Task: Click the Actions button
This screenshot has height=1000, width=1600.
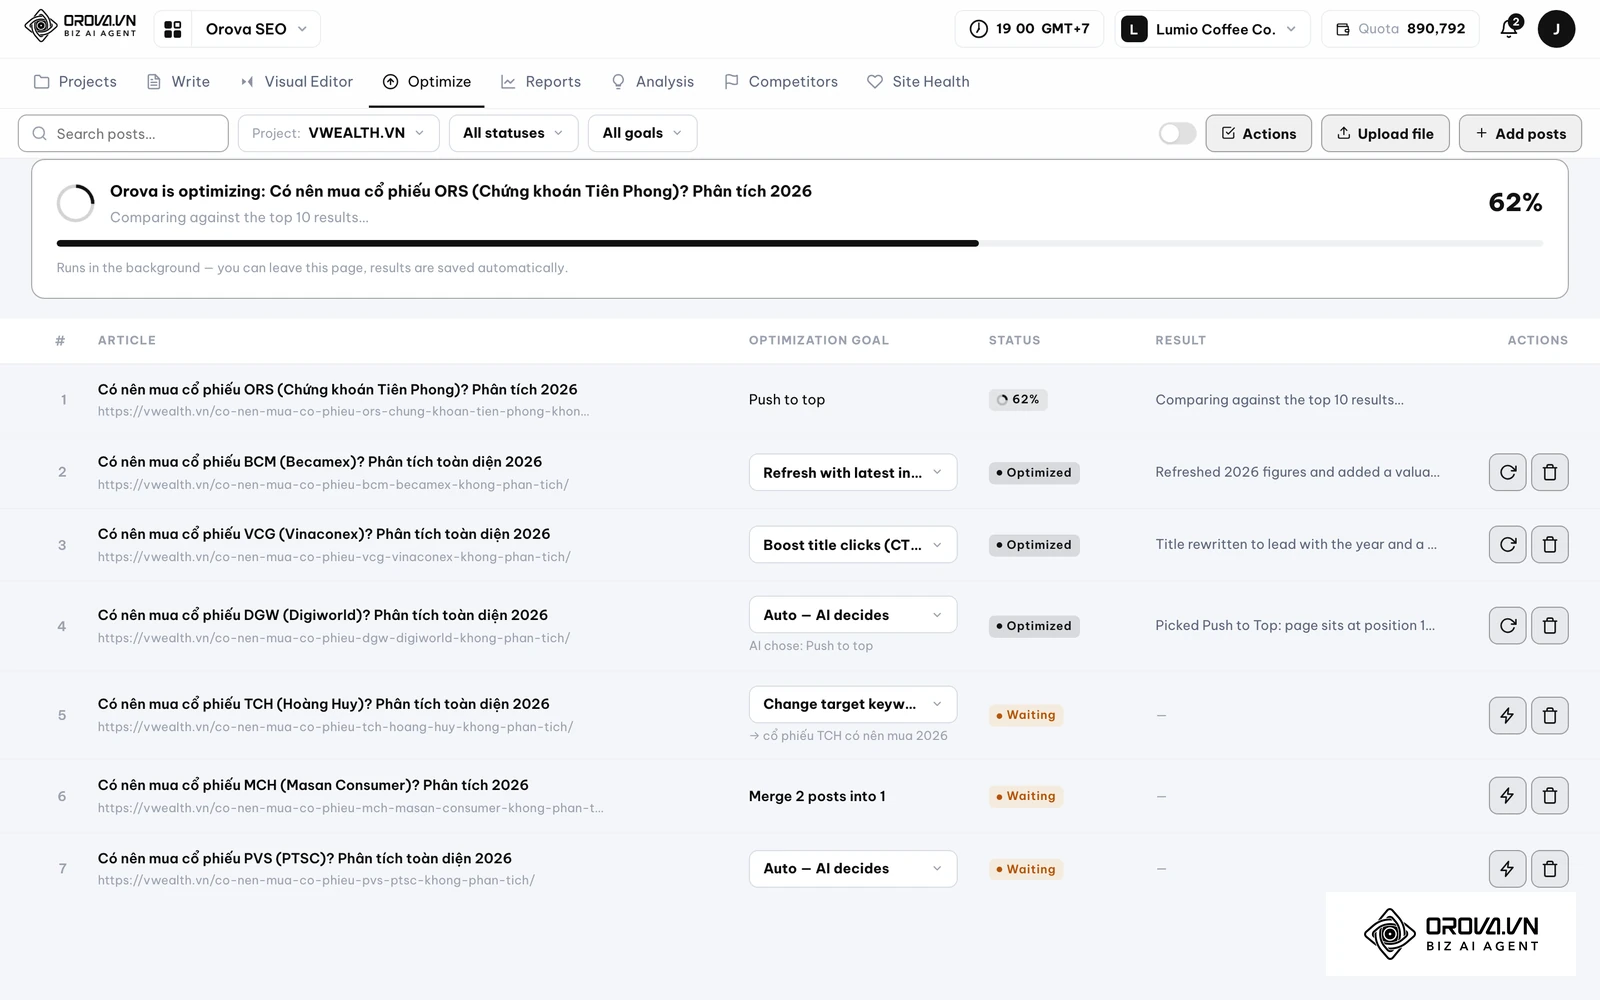Action: [1258, 133]
